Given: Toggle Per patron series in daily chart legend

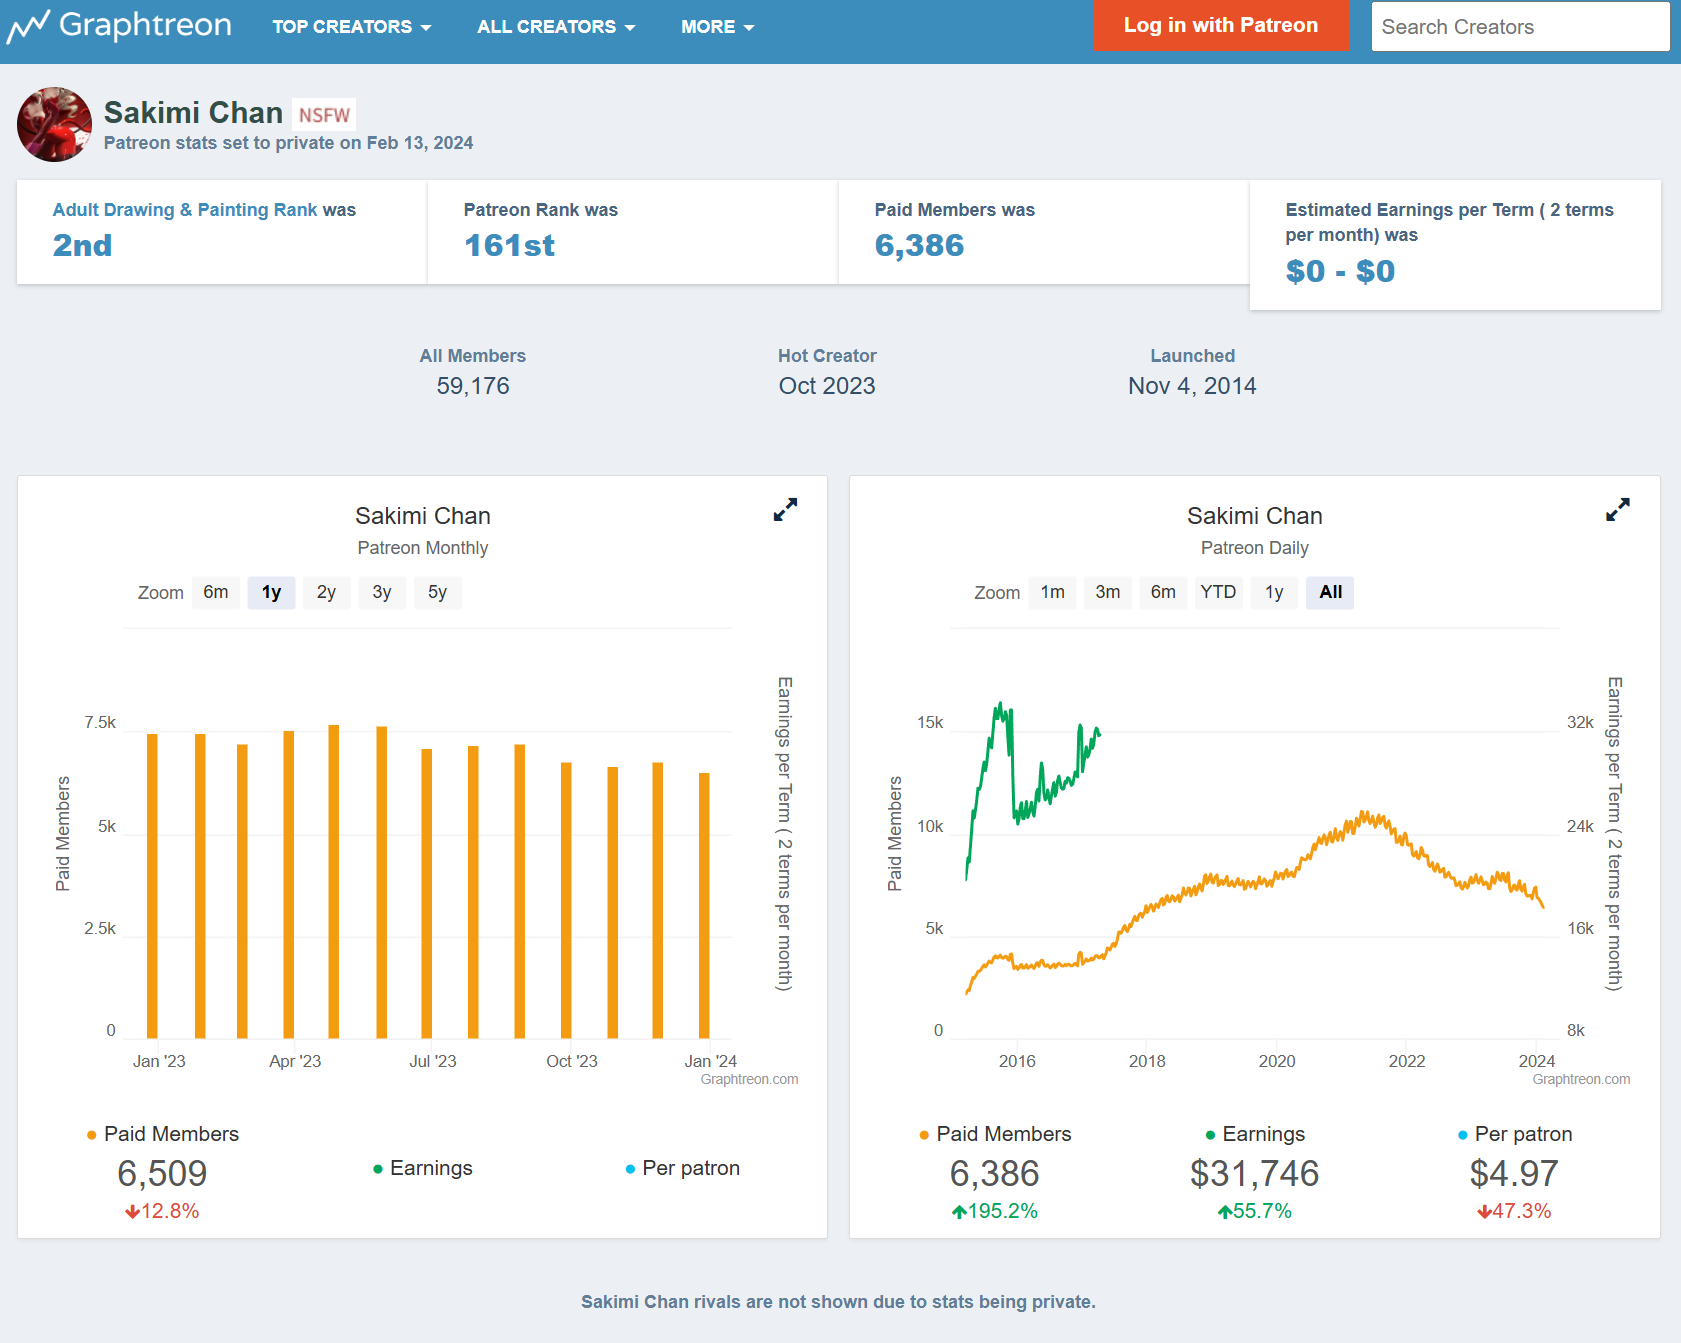Looking at the screenshot, I should coord(1515,1134).
